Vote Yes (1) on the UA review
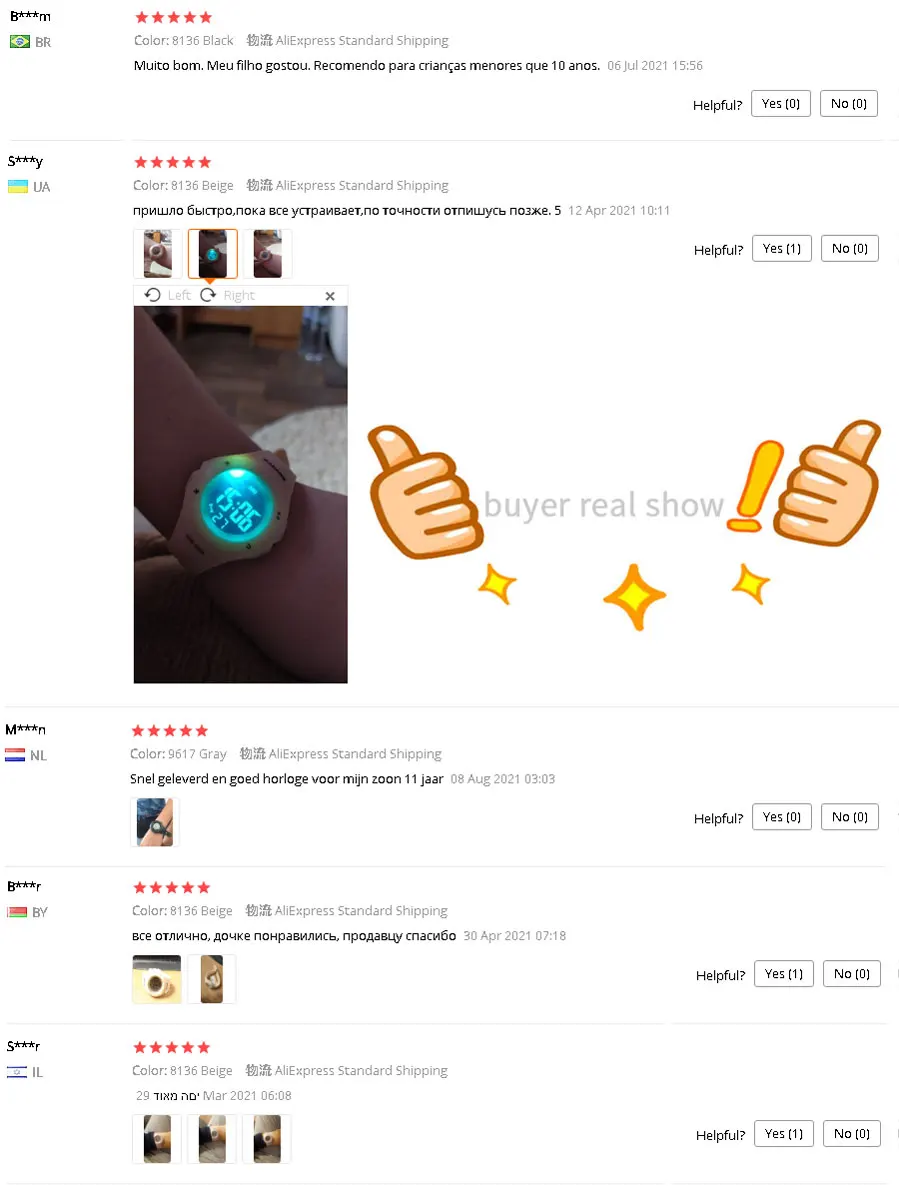 pos(782,249)
